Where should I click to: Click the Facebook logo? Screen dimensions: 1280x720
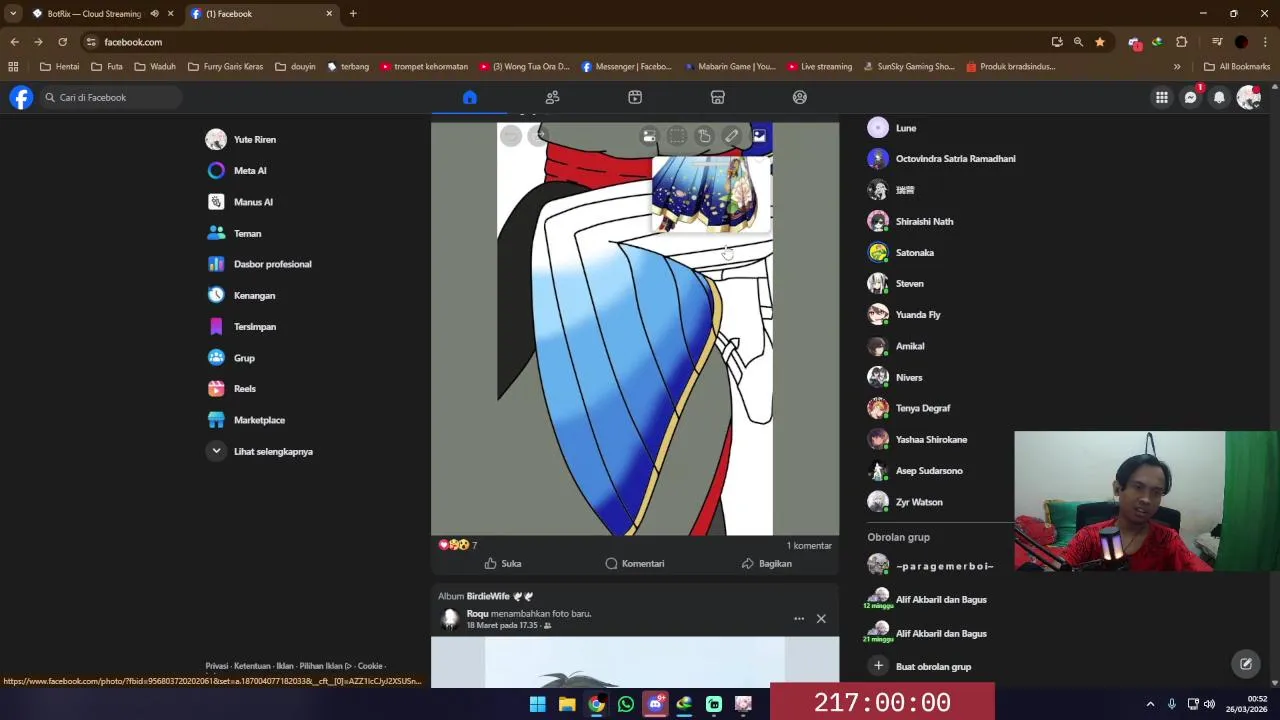pos(21,97)
